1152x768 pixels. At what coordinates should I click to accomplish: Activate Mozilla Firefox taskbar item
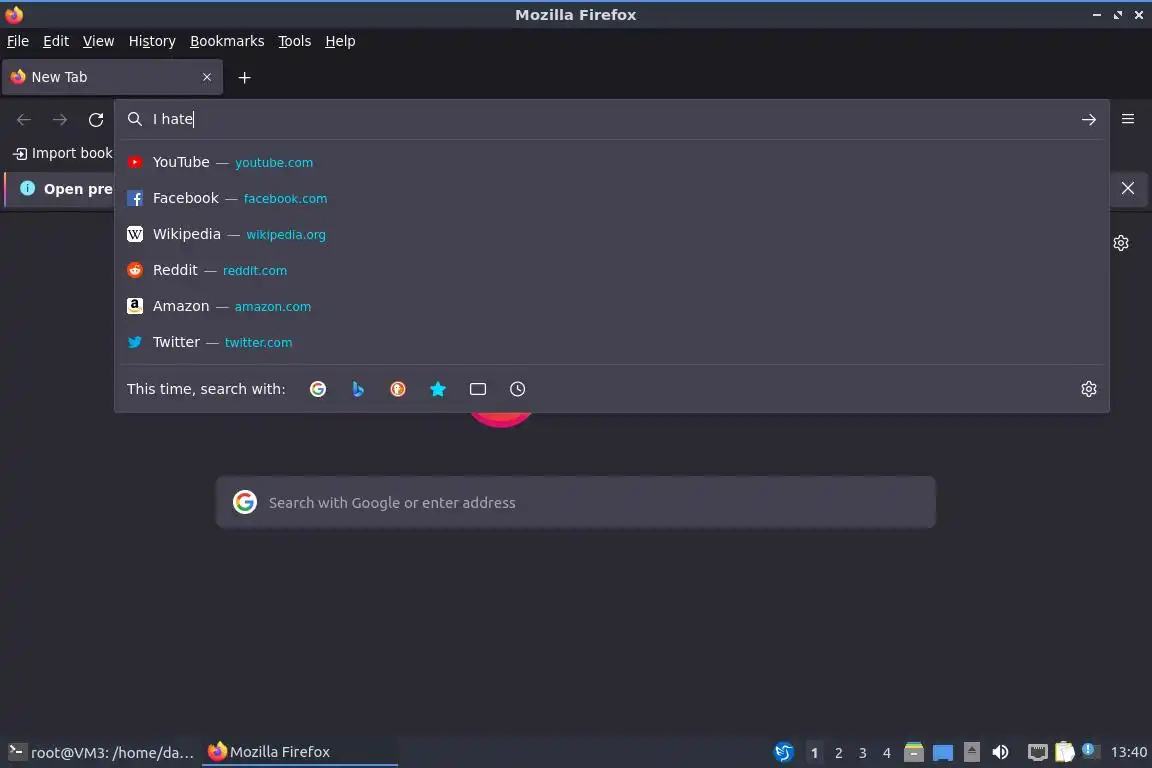pos(300,752)
